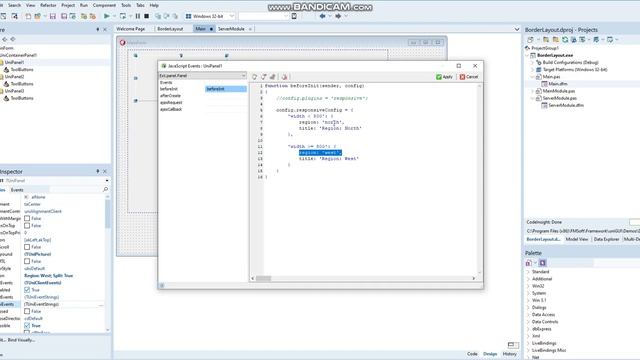Toggle the Collapsible True checkbox
This screenshot has width=640, height=360.
point(27,325)
